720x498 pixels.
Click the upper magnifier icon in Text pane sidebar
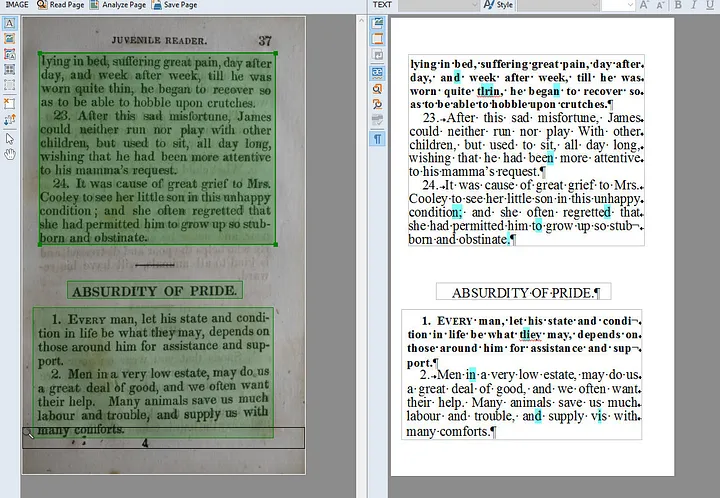(377, 89)
